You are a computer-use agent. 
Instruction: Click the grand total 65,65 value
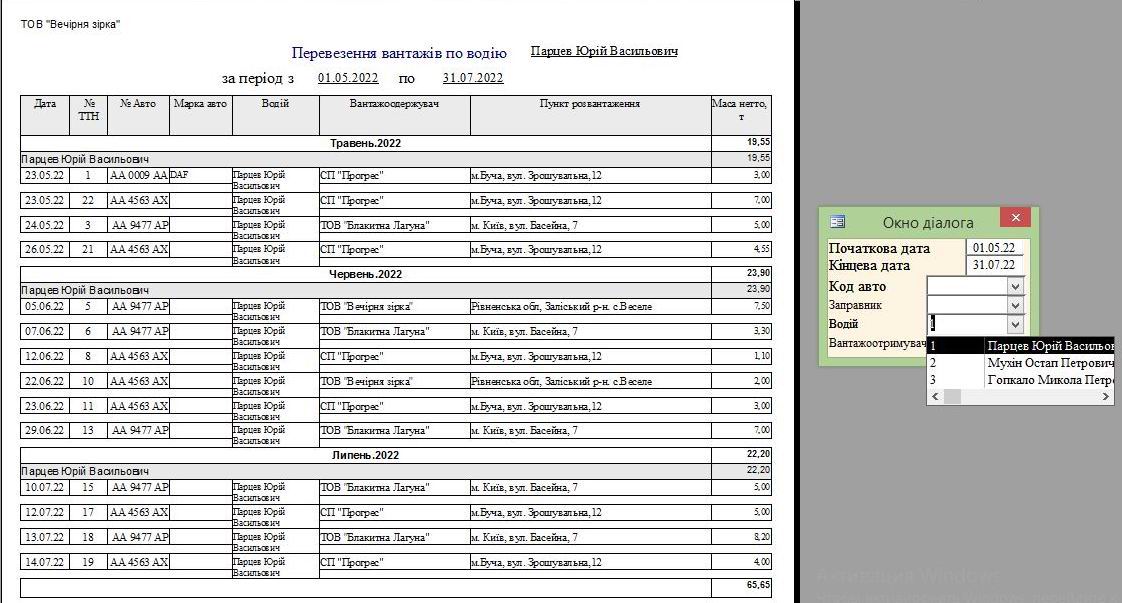click(x=758, y=585)
